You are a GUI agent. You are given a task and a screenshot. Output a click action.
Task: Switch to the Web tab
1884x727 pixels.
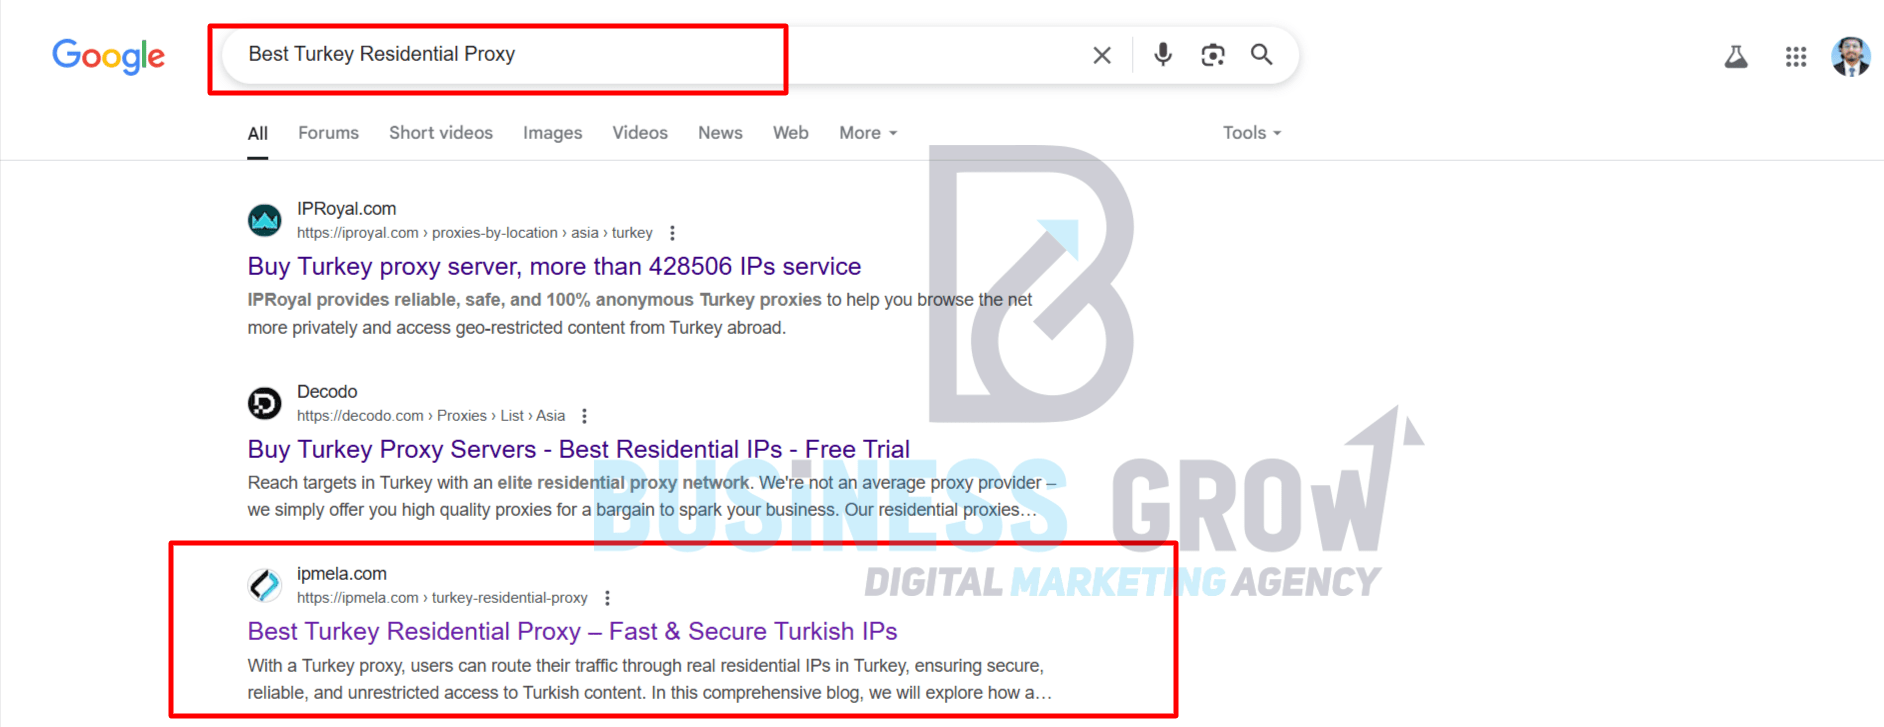[791, 133]
